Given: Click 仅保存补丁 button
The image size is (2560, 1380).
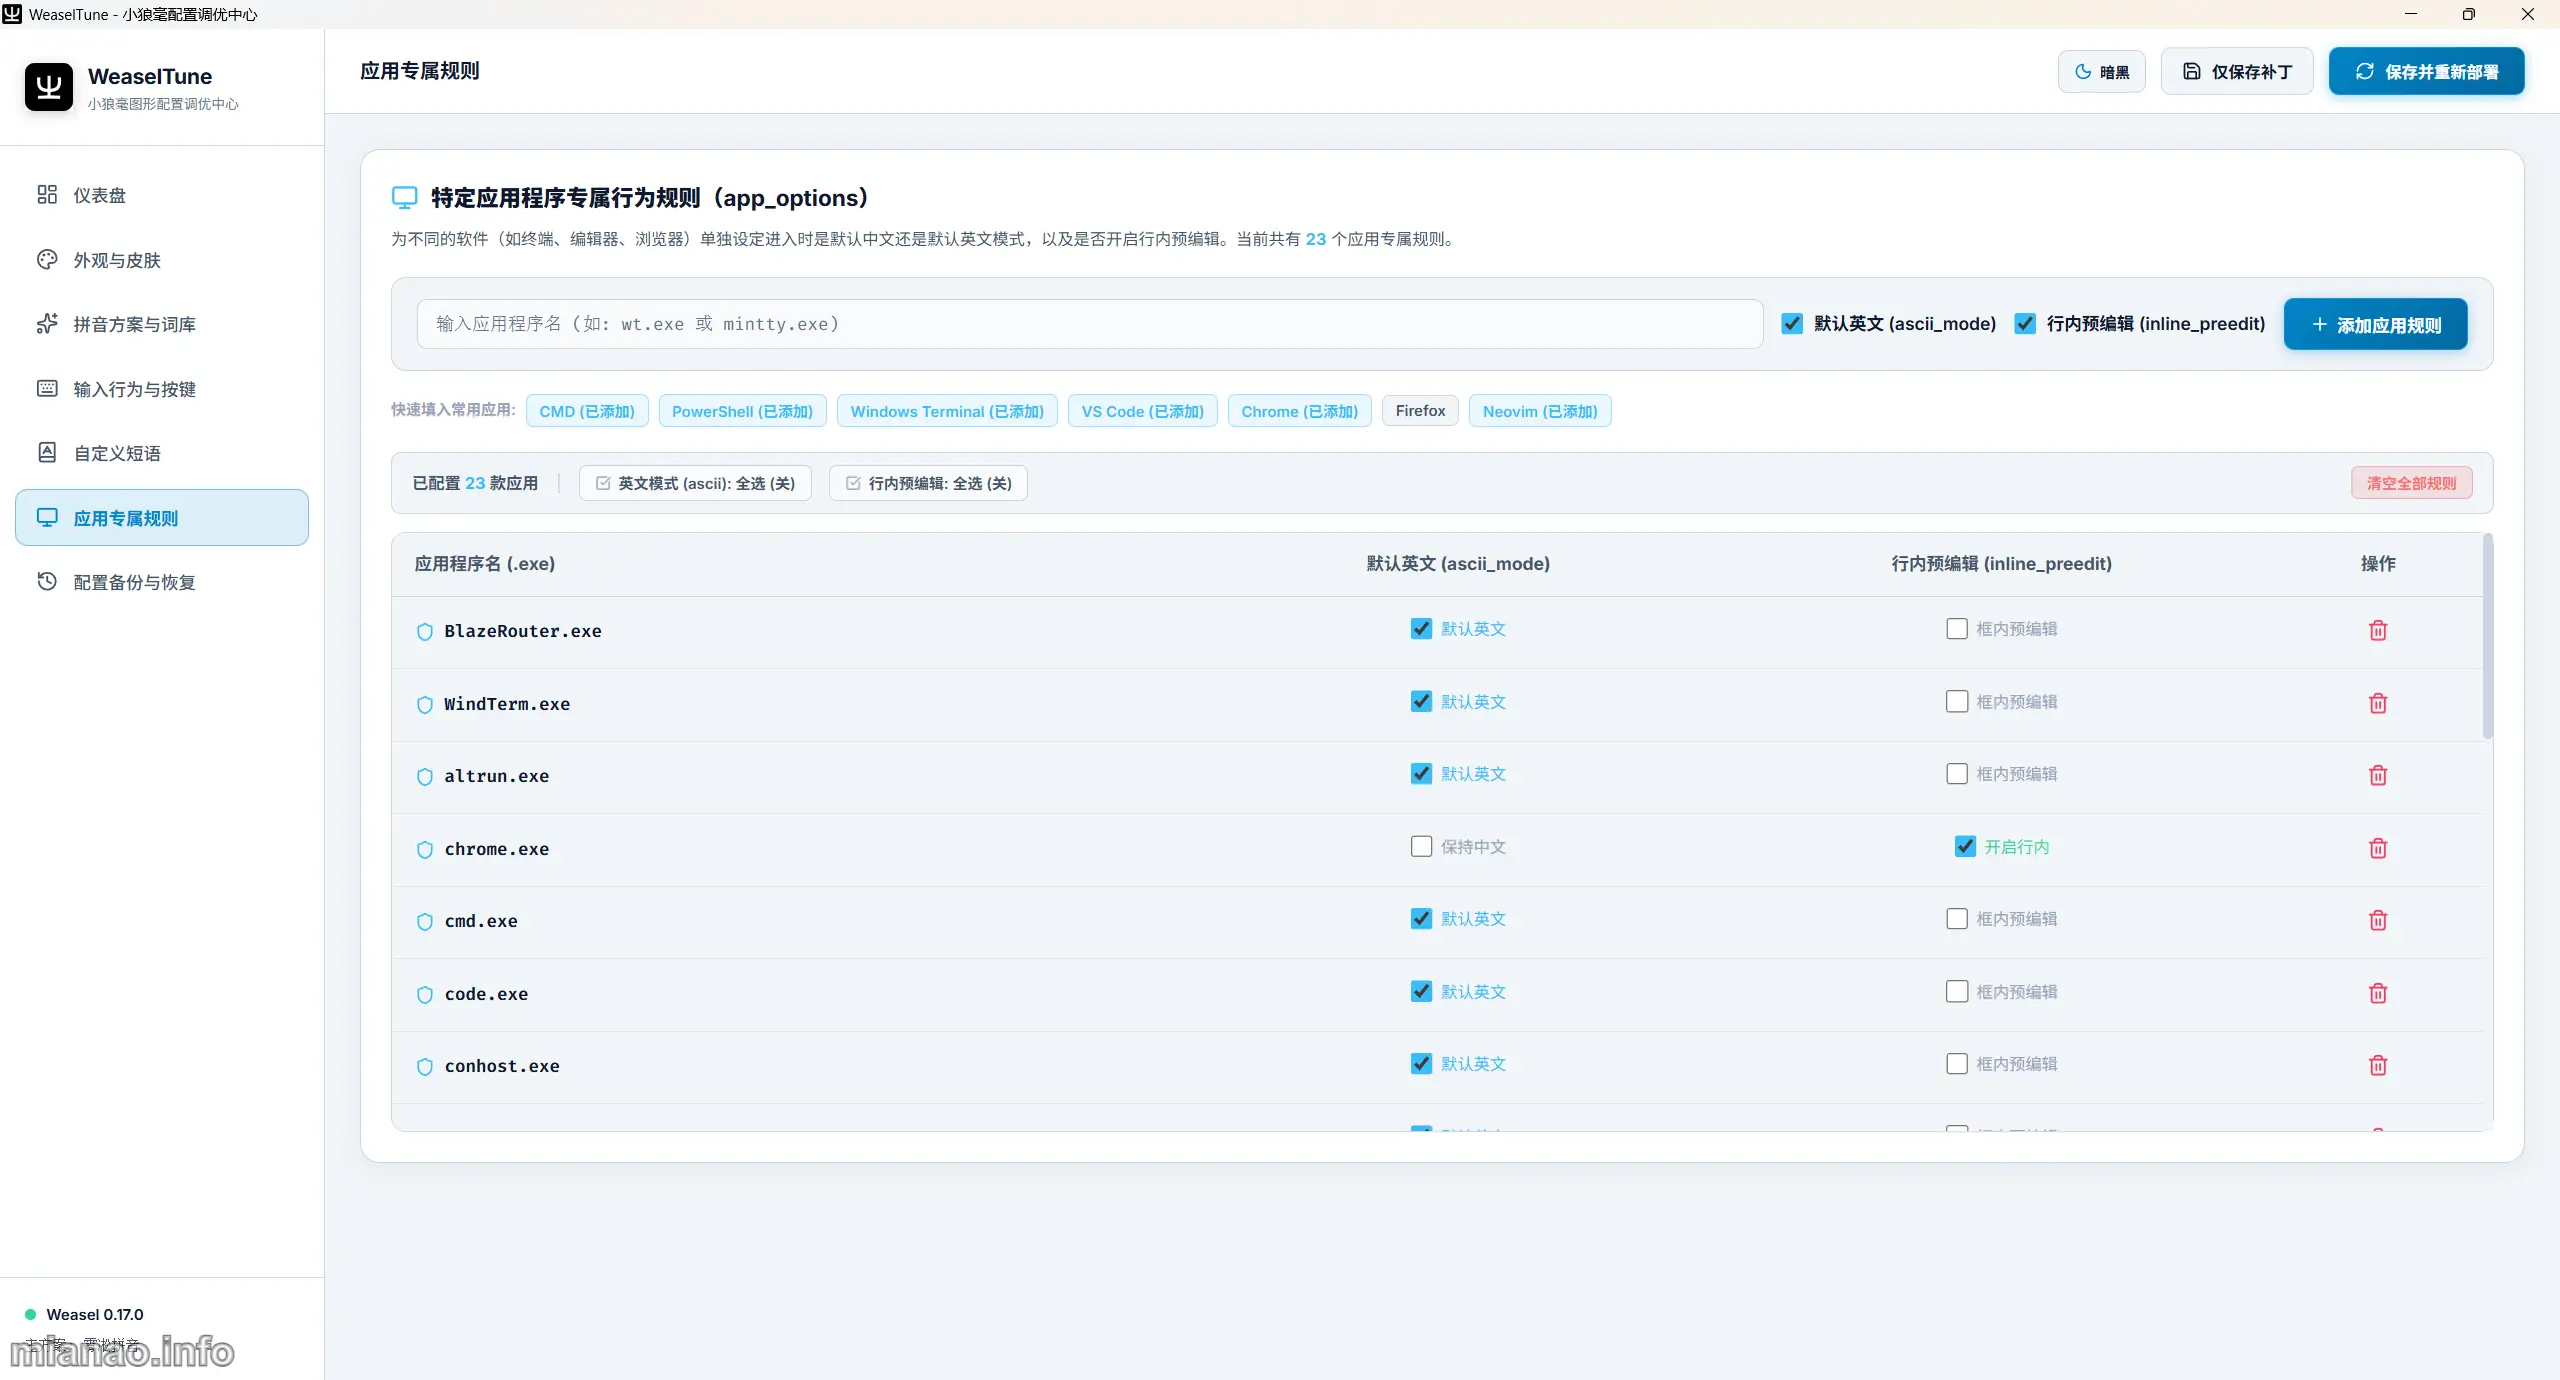Looking at the screenshot, I should point(2237,71).
